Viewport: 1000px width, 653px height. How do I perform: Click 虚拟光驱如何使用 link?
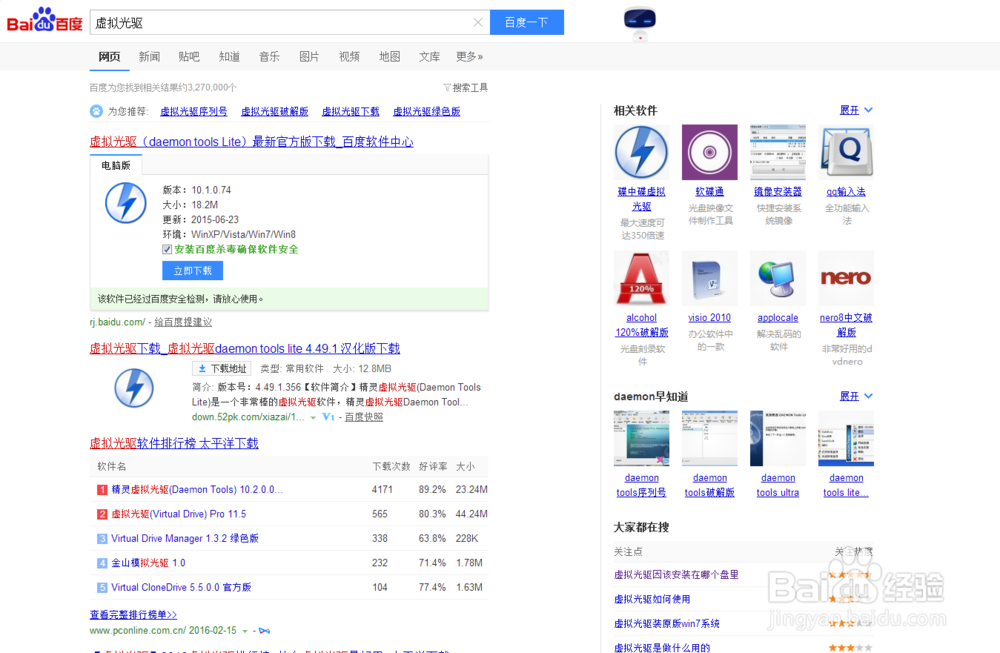tap(652, 599)
